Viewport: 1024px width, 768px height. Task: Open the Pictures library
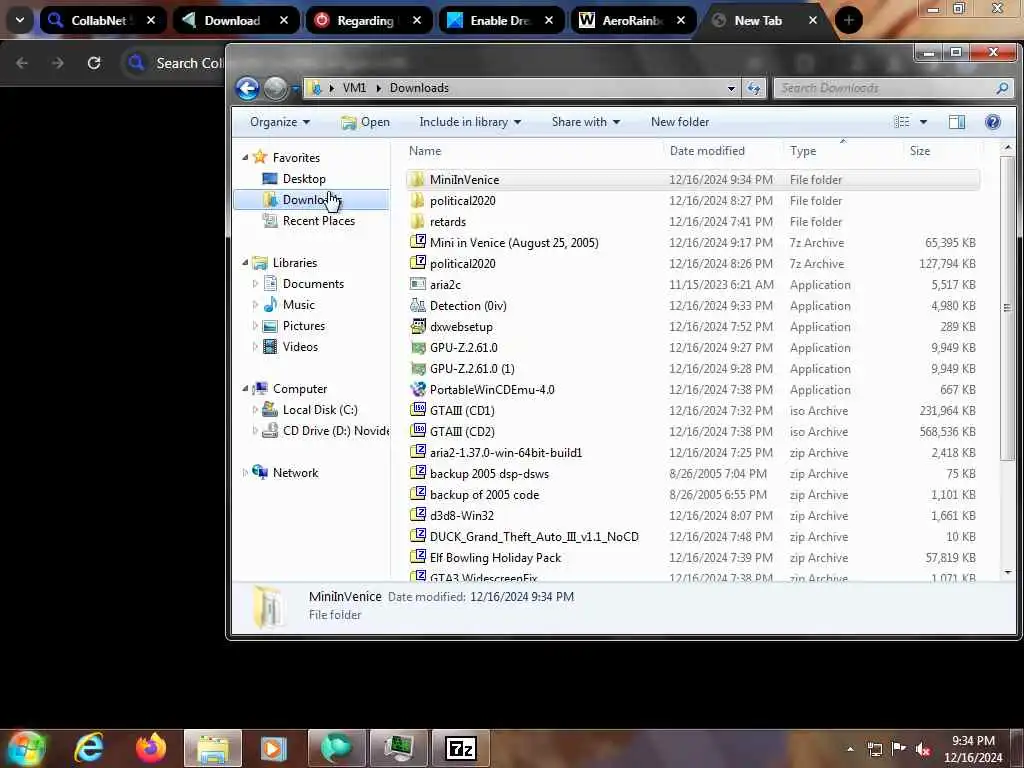303,326
